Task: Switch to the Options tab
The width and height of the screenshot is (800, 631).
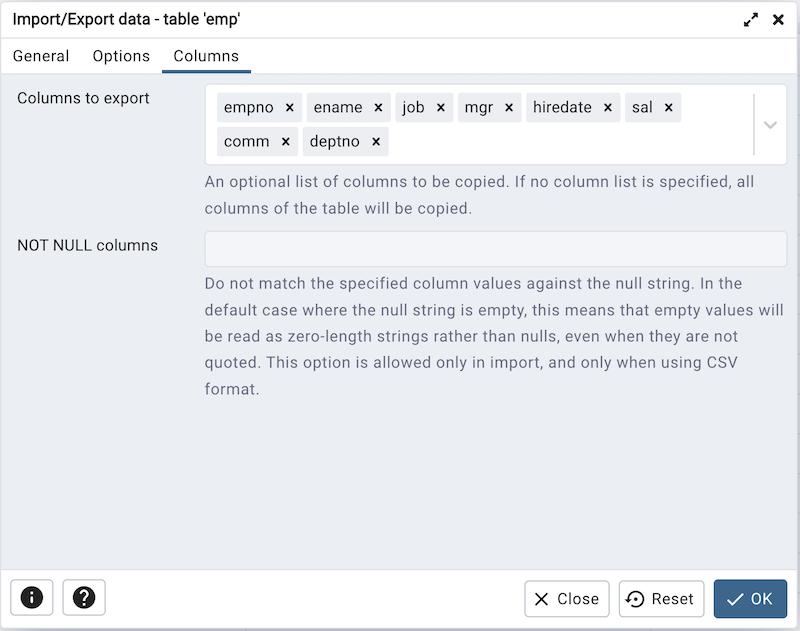Action: [121, 56]
